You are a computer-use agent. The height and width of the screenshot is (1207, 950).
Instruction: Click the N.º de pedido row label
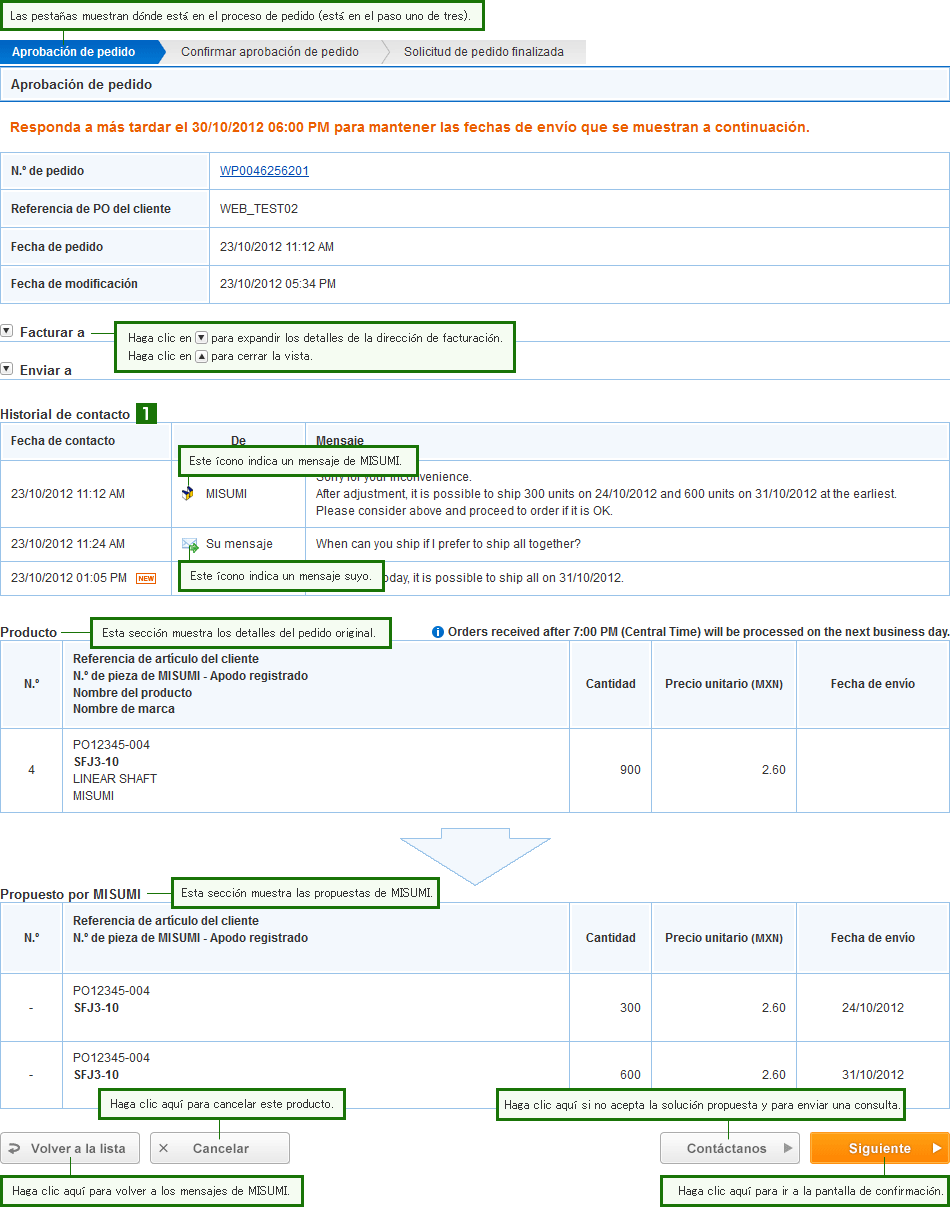48,171
